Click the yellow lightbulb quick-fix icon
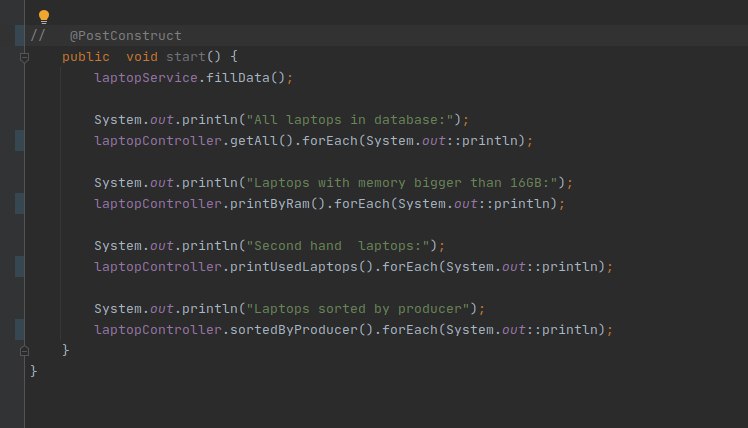 click(x=44, y=17)
